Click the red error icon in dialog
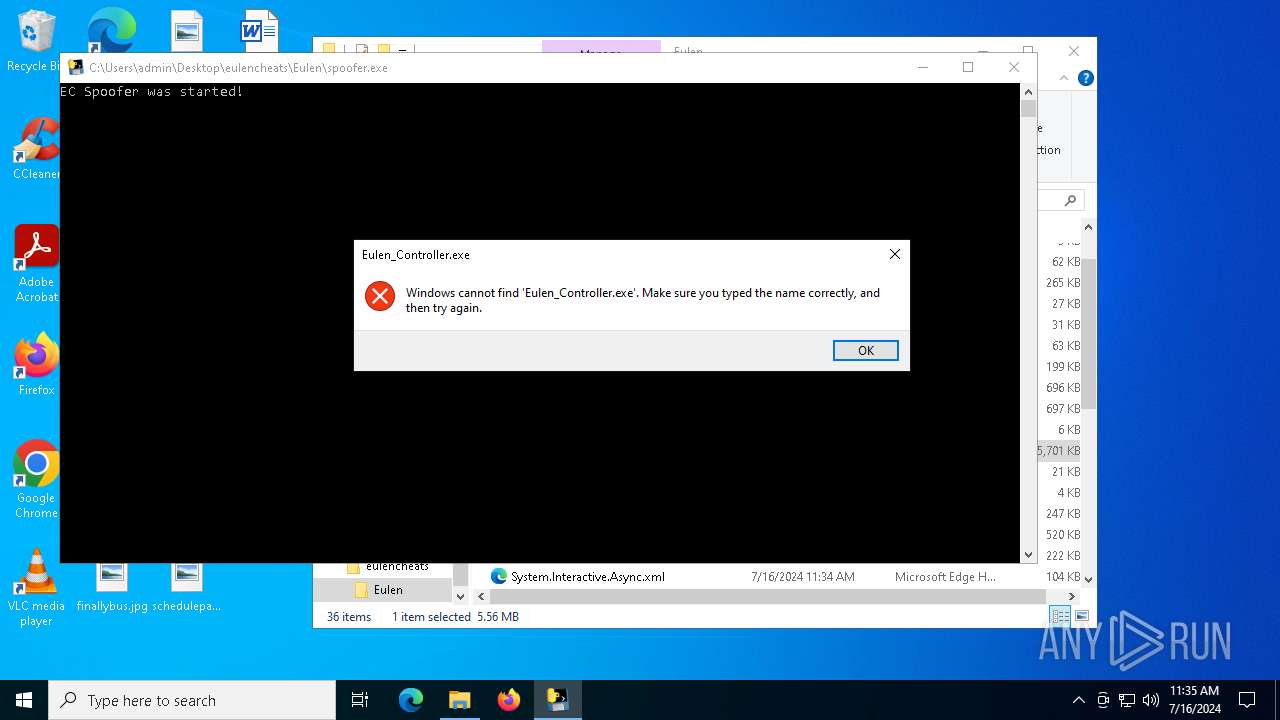The image size is (1280, 720). coord(380,296)
